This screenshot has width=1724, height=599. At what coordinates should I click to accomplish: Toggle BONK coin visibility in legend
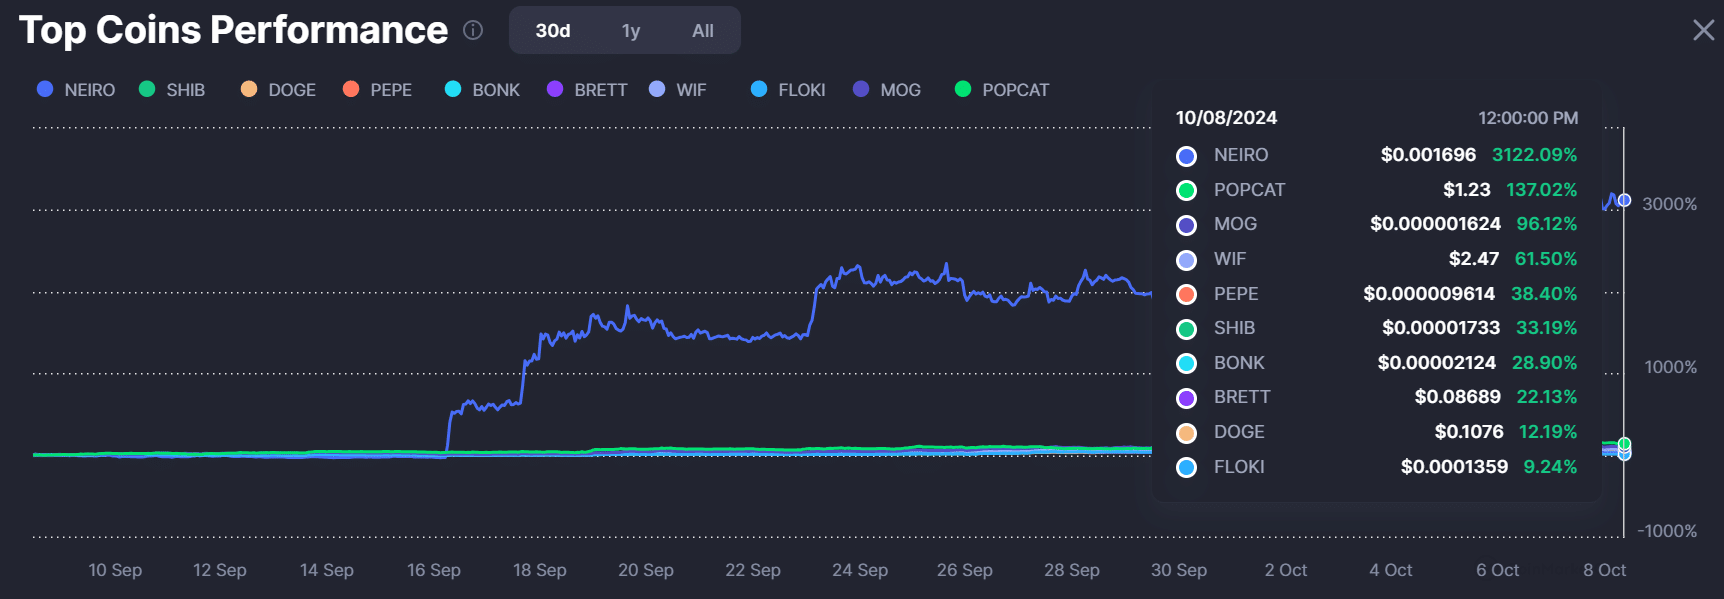point(482,90)
